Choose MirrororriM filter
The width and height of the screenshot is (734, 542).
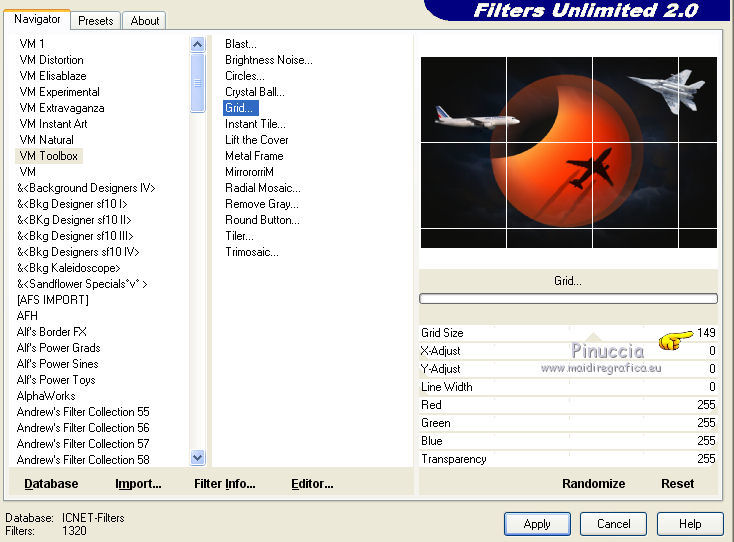pyautogui.click(x=249, y=172)
